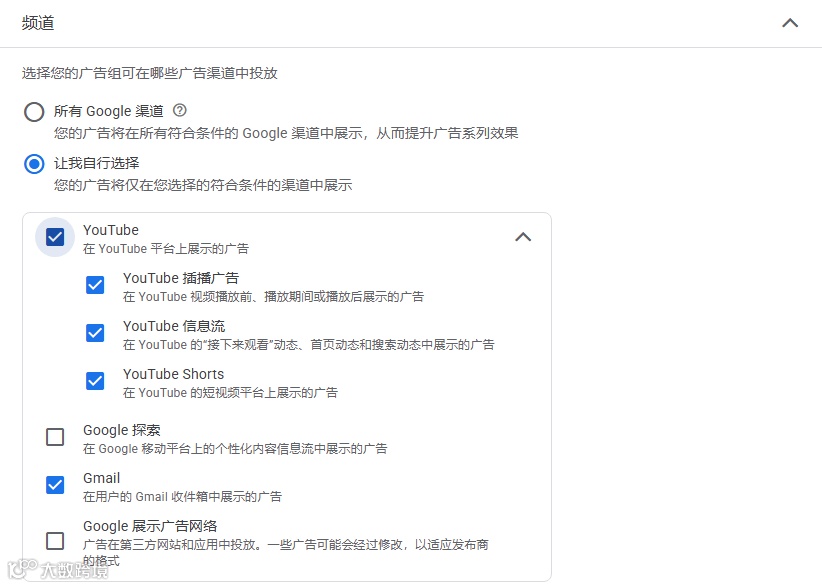Click the Google 探索 label

pyautogui.click(x=122, y=430)
